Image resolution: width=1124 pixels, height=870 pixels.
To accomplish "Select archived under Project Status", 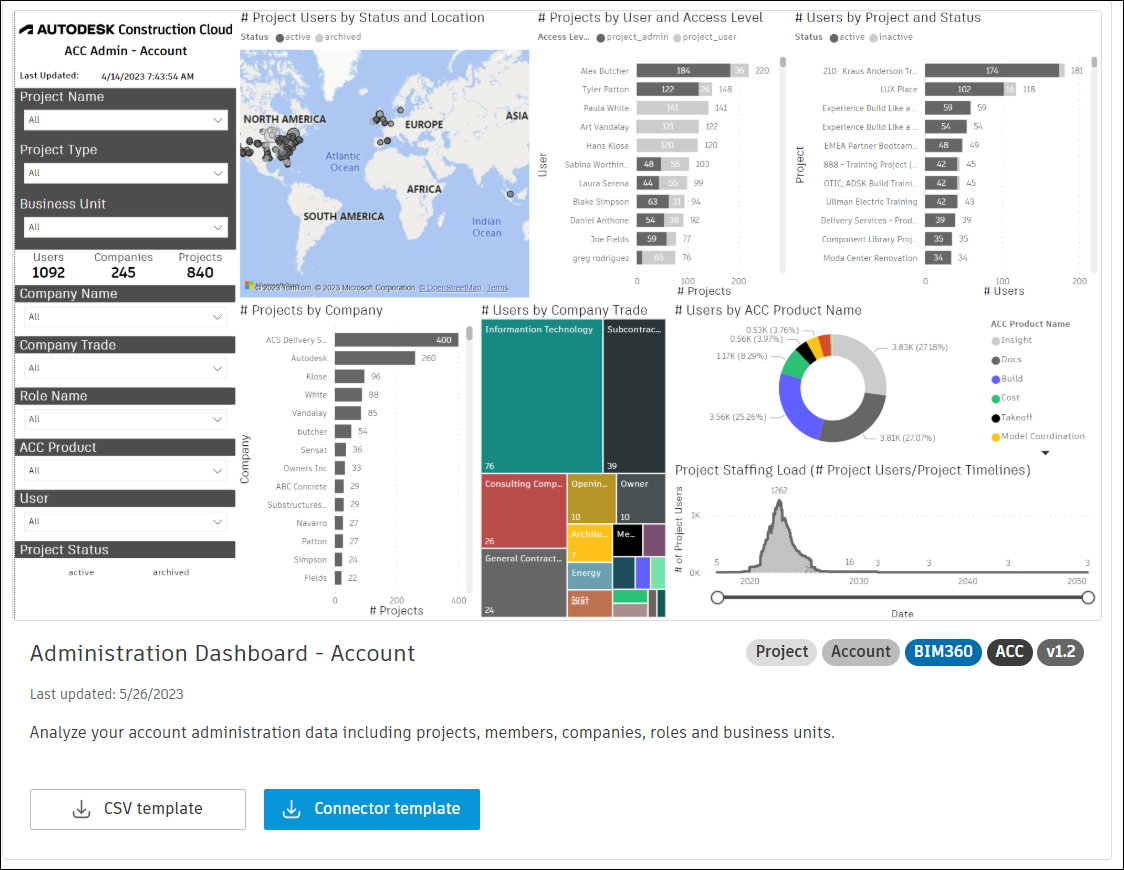I will [171, 572].
